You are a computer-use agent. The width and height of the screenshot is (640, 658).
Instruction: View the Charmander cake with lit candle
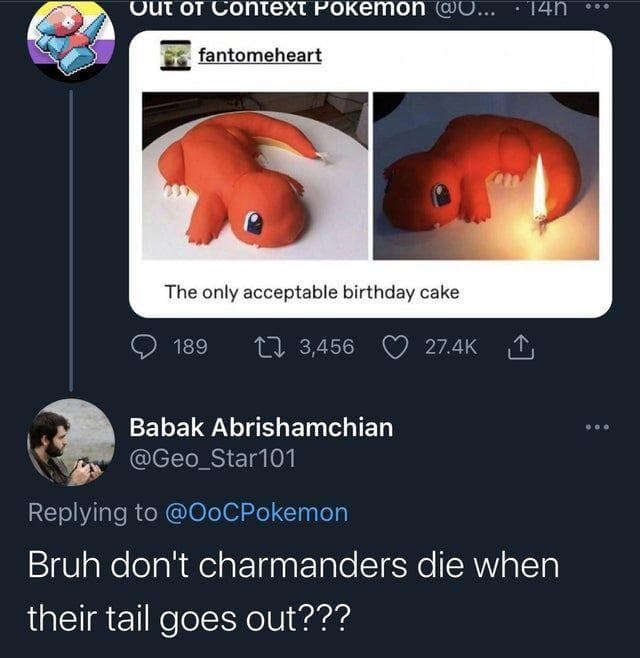[x=486, y=175]
